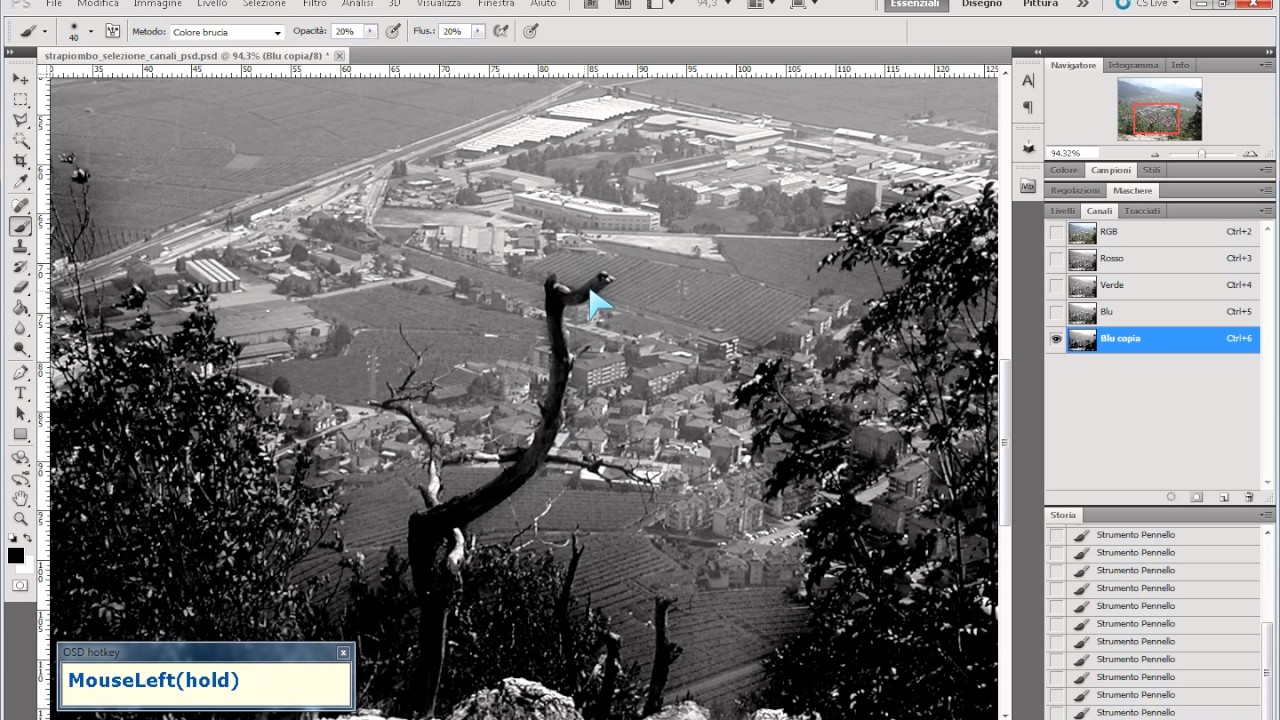This screenshot has width=1280, height=720.
Task: Switch to the Istogramma tab
Action: [1133, 65]
